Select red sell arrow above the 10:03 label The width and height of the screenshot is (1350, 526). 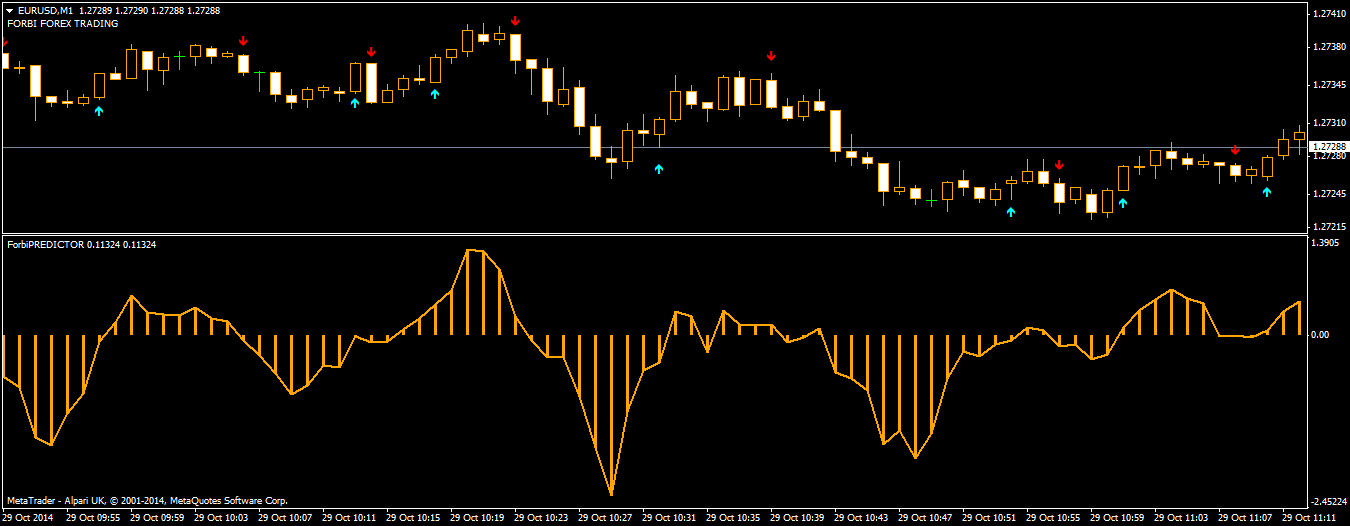[x=243, y=41]
